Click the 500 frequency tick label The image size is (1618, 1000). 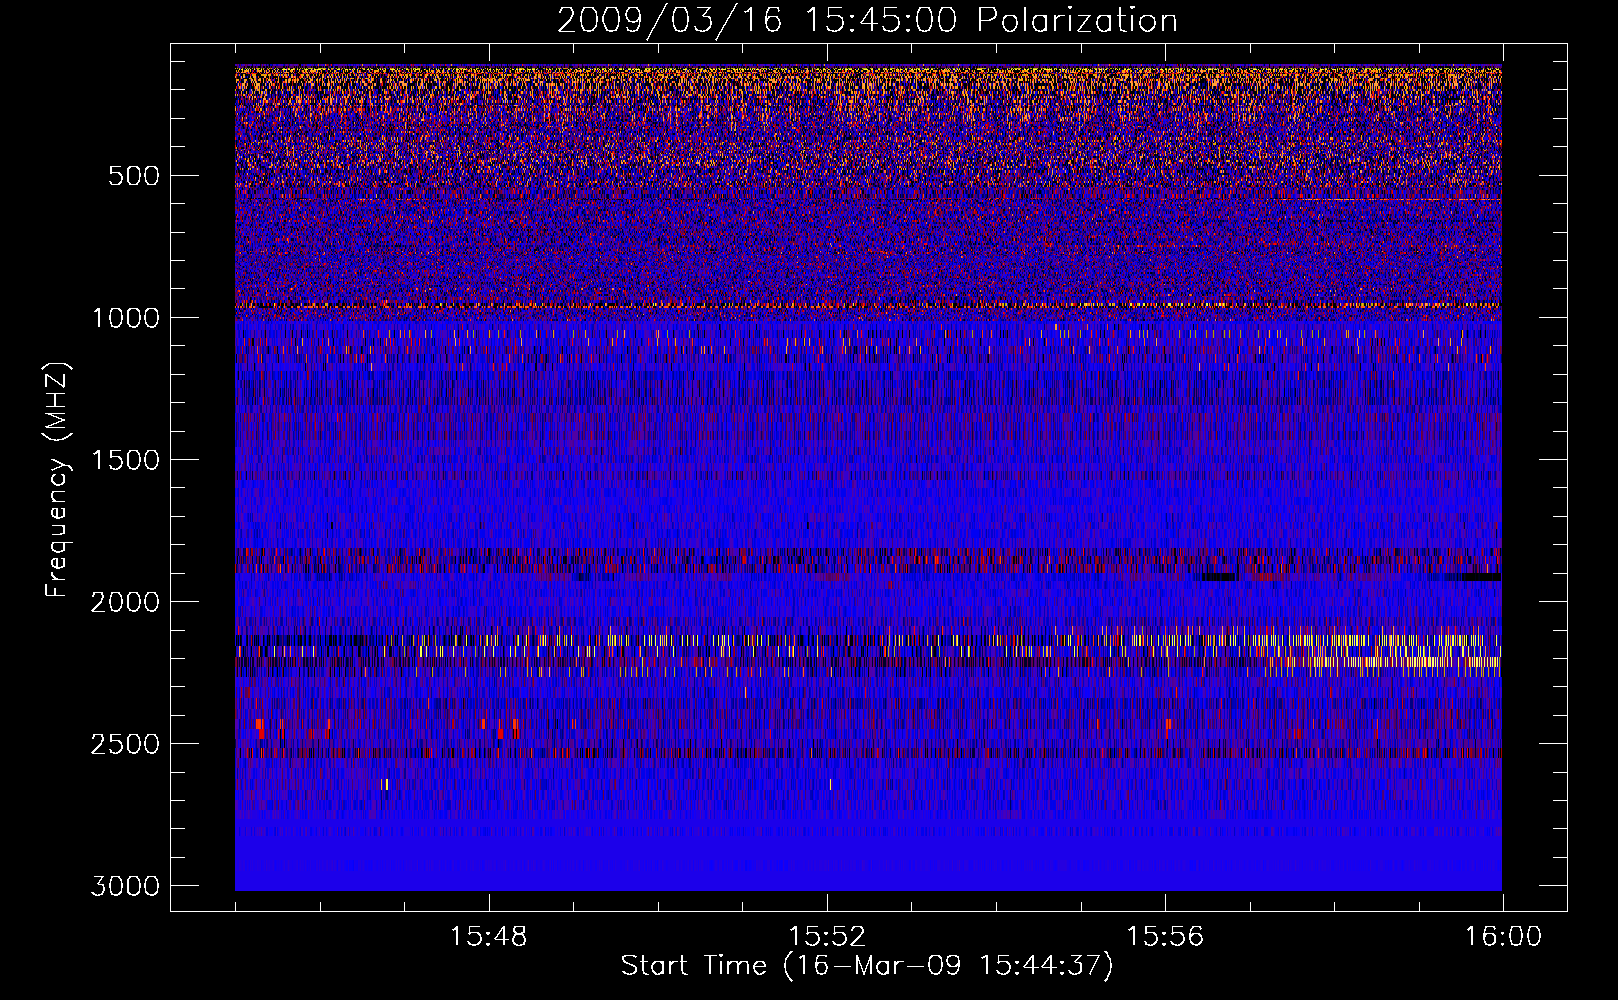tap(133, 176)
